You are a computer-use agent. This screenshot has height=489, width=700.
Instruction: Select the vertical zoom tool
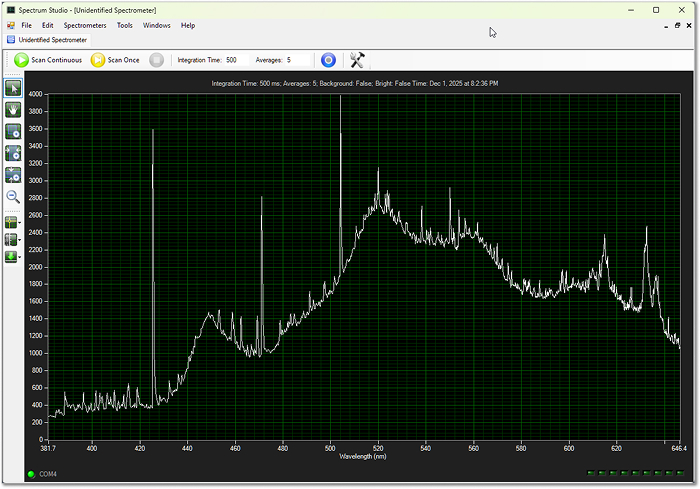click(x=13, y=175)
